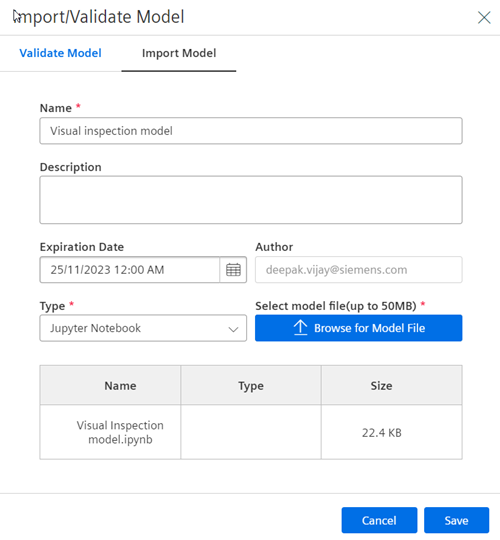Click Browse for Model File button
This screenshot has height=540, width=500.
point(358,328)
